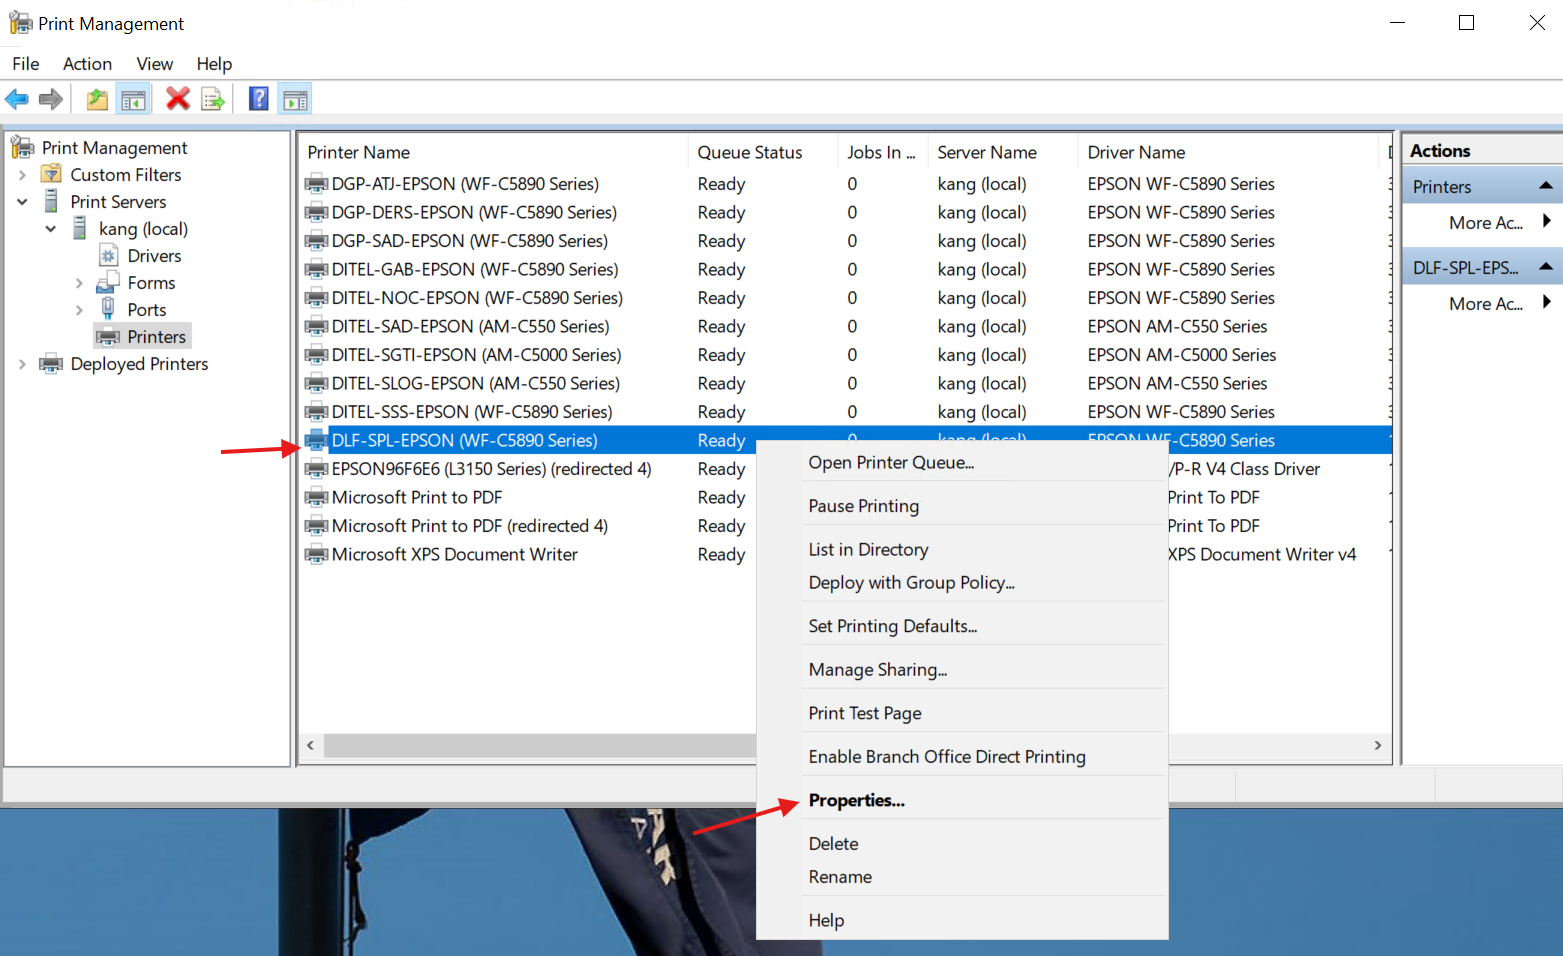The width and height of the screenshot is (1563, 956).
Task: Click the Microsoft XPS Document Writer printer icon
Action: point(316,555)
